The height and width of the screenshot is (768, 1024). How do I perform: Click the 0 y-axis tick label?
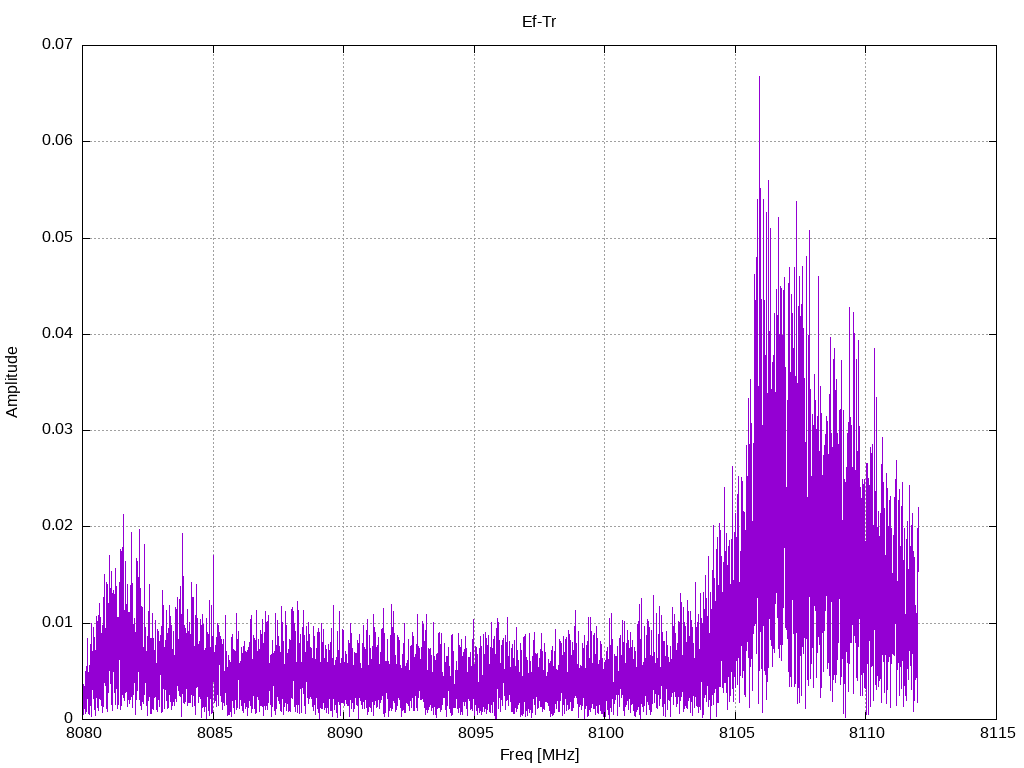click(x=69, y=718)
